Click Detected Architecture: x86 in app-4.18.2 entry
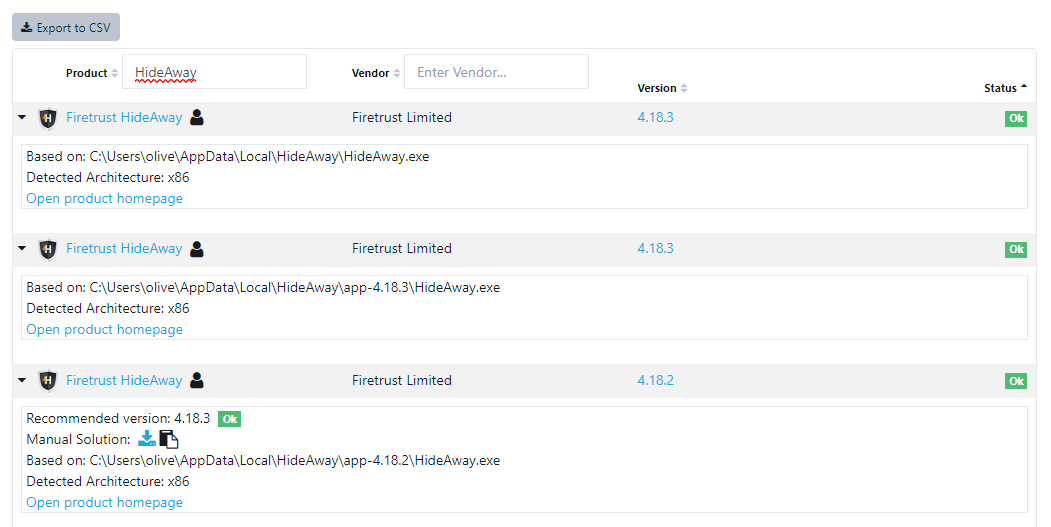1051x527 pixels. pos(108,481)
